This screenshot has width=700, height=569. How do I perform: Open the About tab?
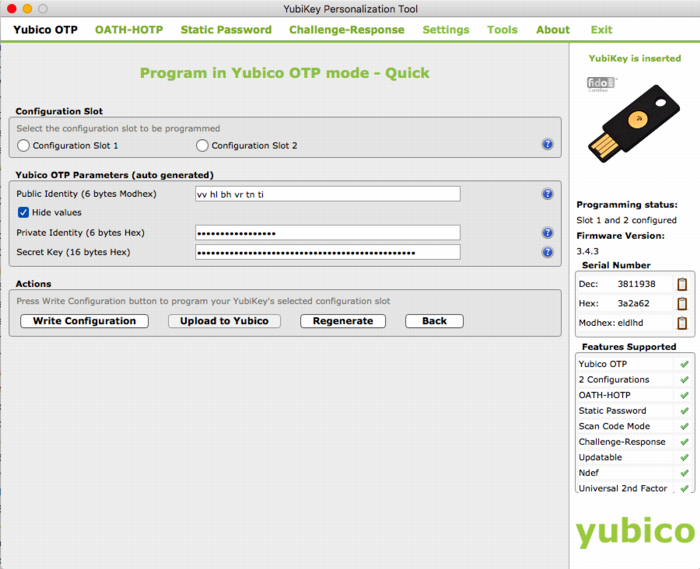coord(553,30)
